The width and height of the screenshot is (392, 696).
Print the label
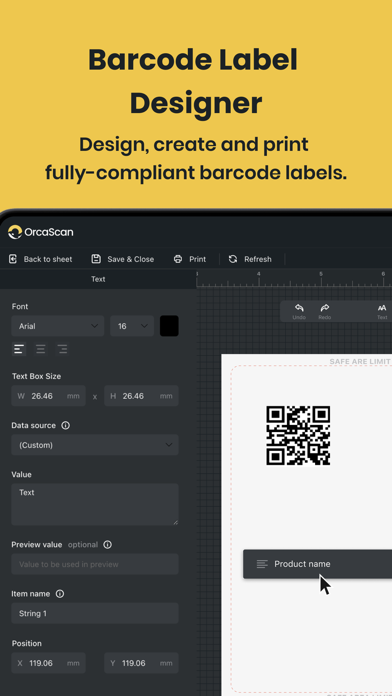pyautogui.click(x=190, y=259)
